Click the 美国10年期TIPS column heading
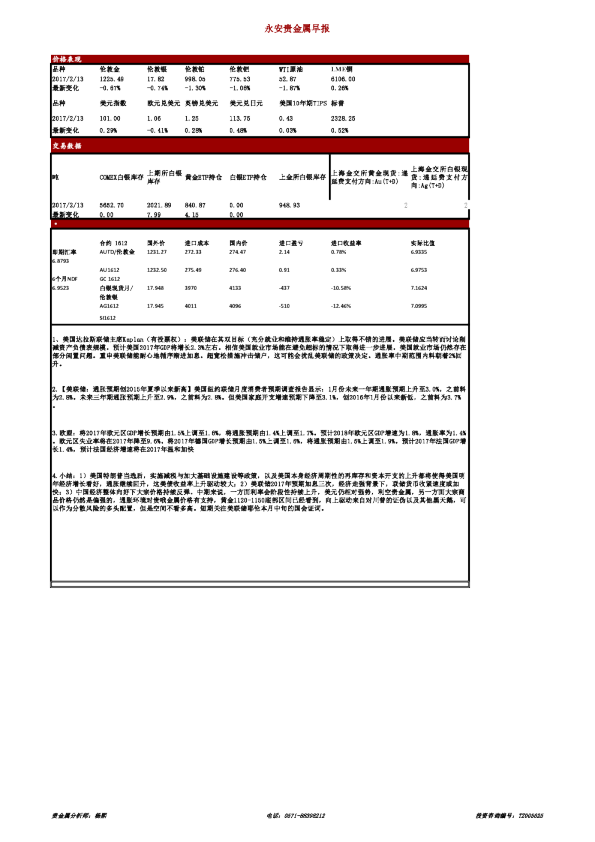Viewport: 595px width, 842px height. (x=303, y=103)
